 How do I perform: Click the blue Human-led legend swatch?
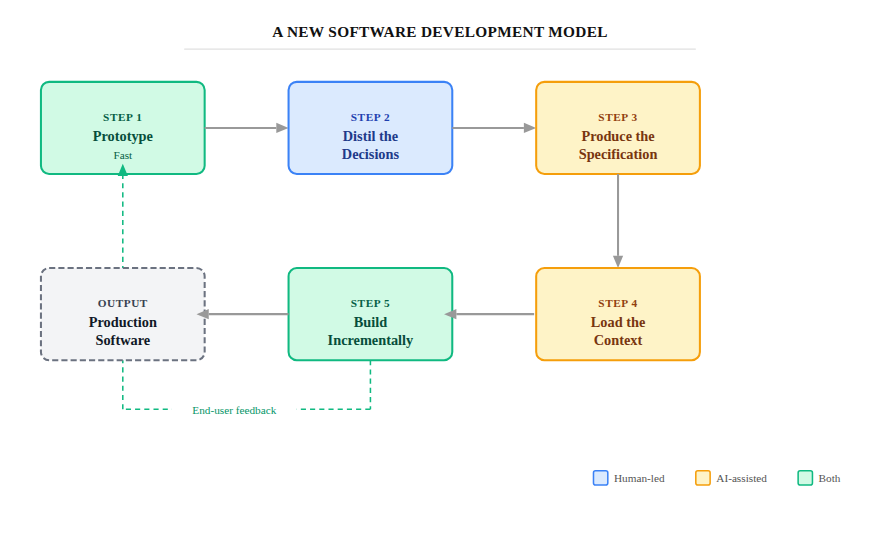point(600,478)
